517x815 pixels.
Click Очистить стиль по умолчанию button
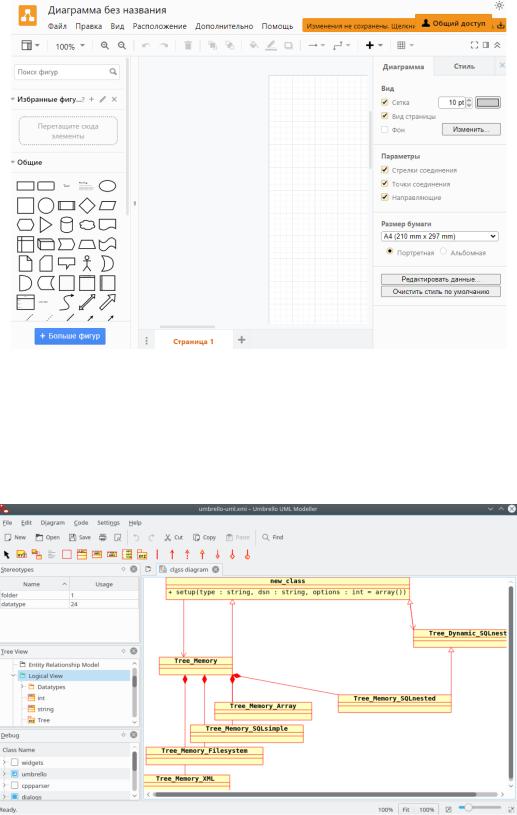click(x=441, y=292)
